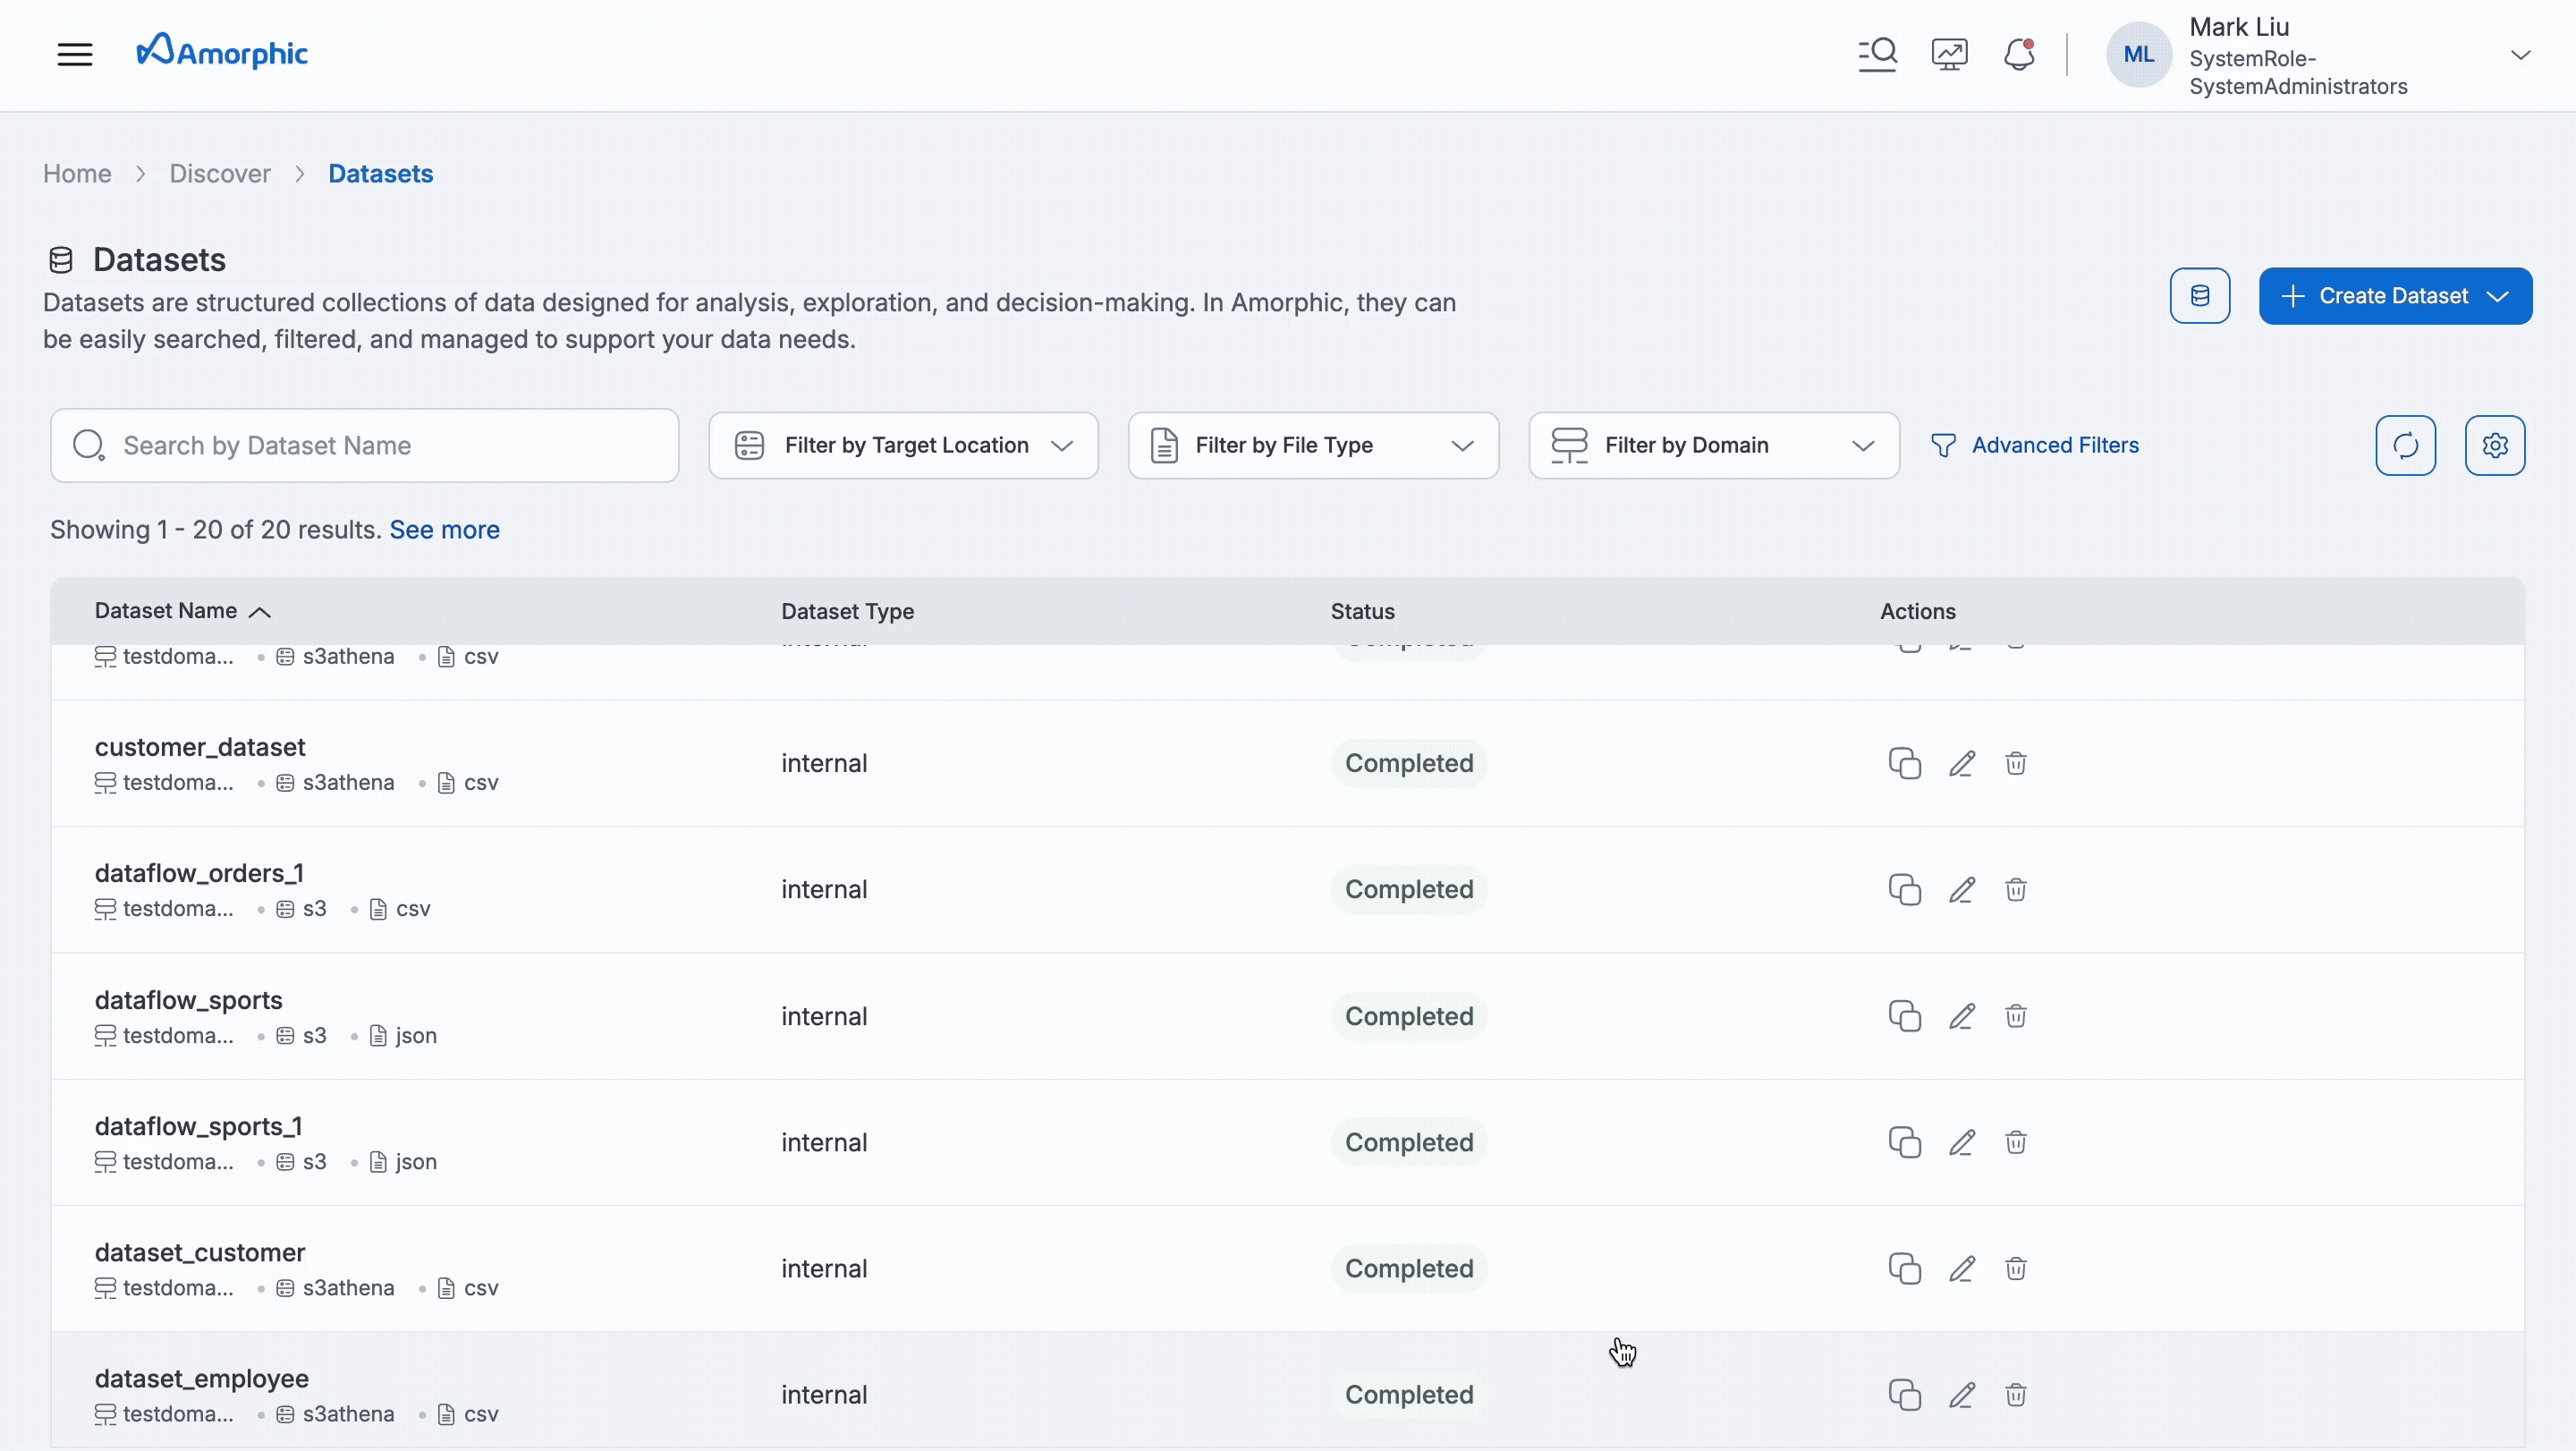Screen dimensions: 2576x1451
Task: Click the monitor chart icon in header
Action: coord(1949,54)
